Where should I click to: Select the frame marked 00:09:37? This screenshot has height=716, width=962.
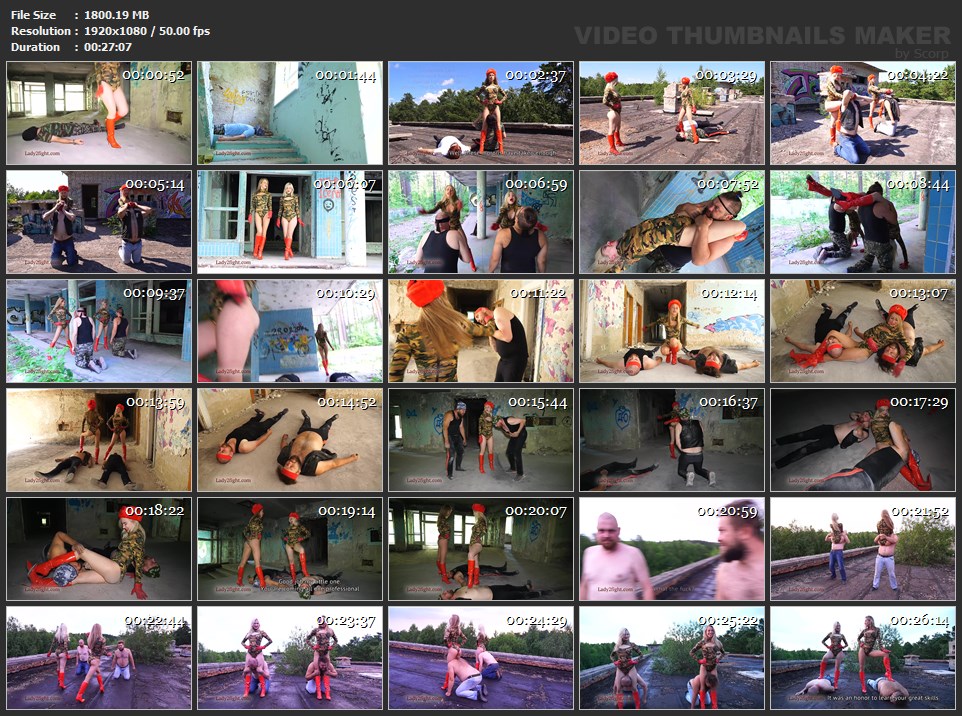98,331
